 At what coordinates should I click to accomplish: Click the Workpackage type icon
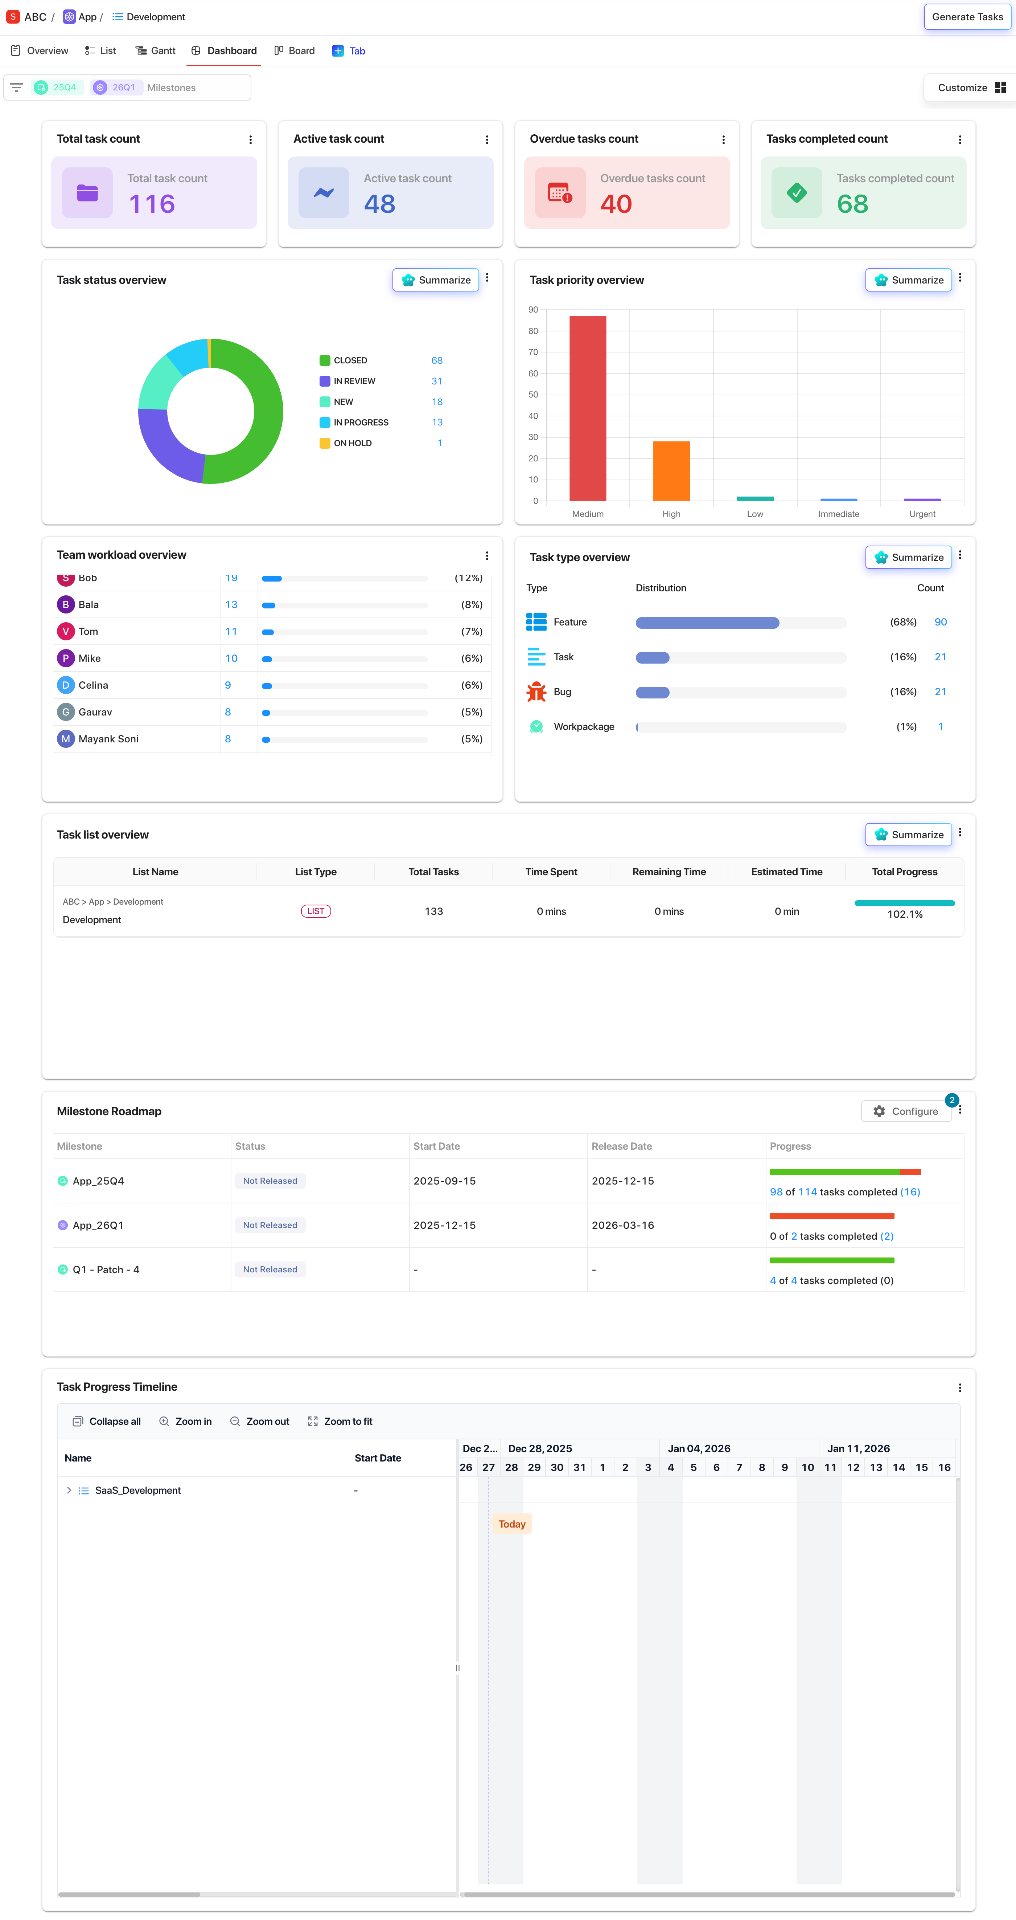tap(537, 727)
